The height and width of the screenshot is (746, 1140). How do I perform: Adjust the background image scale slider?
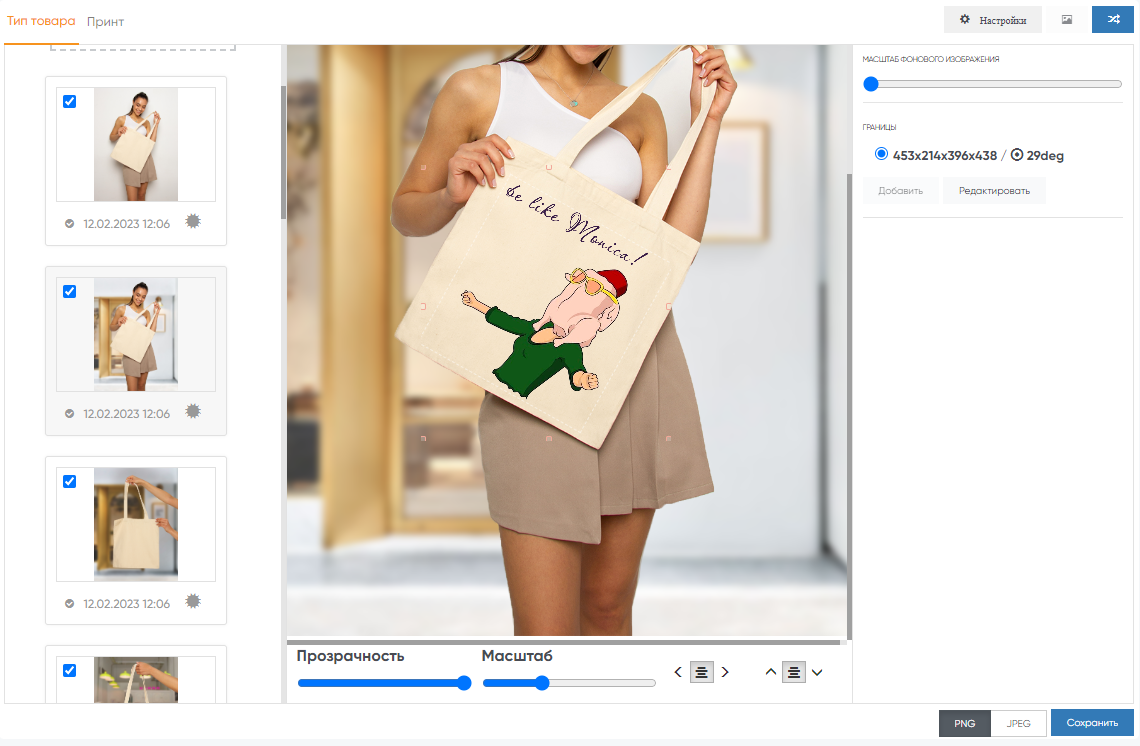(992, 84)
